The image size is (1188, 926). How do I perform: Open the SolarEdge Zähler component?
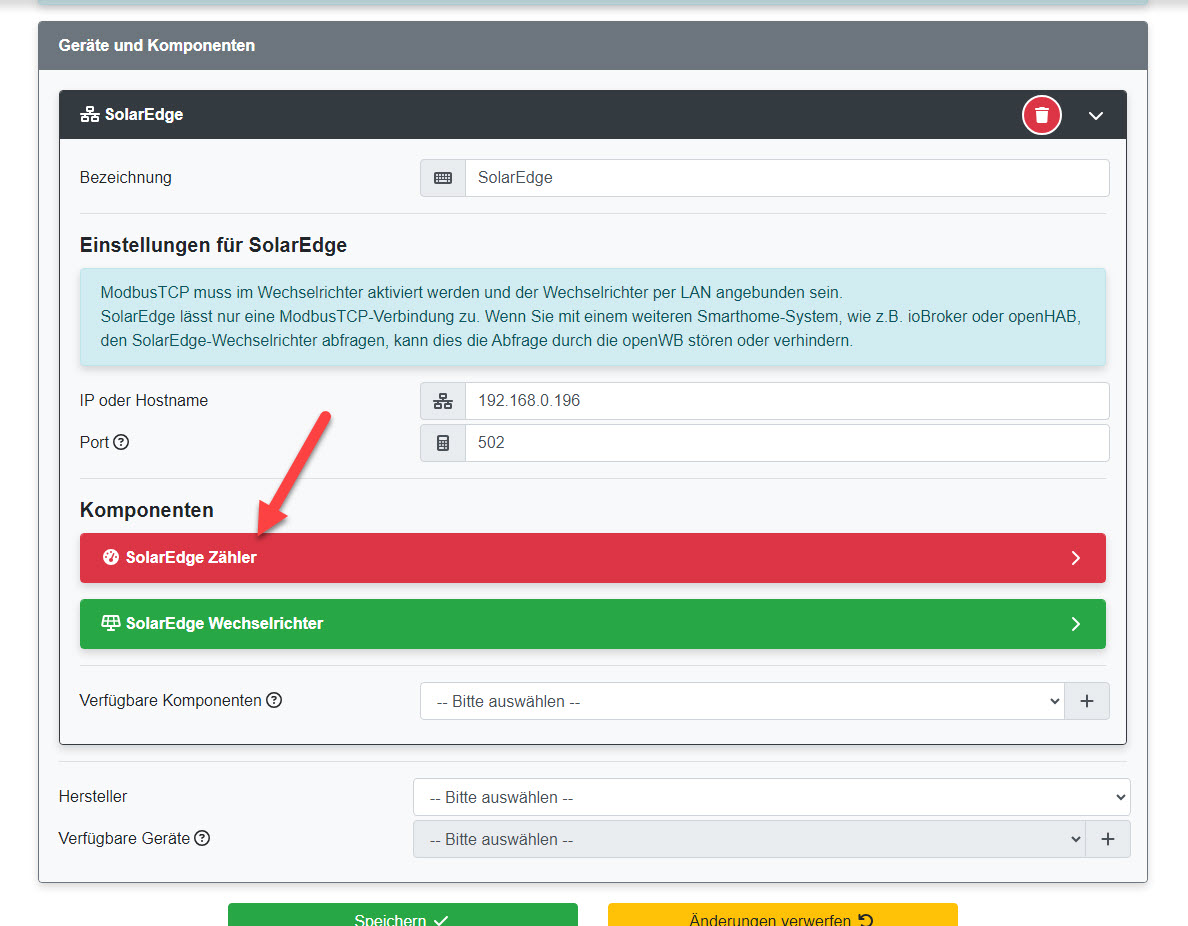[x=592, y=558]
